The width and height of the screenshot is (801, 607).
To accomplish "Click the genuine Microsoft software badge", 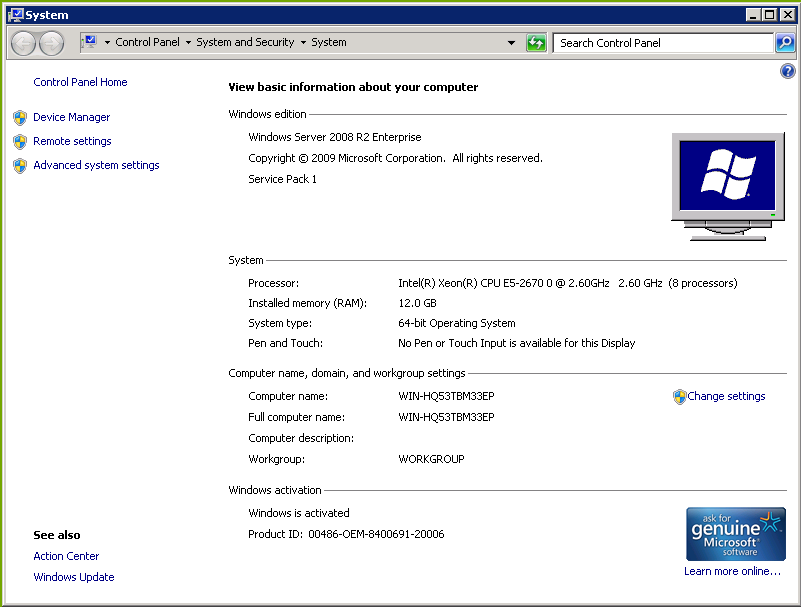I will coord(736,534).
